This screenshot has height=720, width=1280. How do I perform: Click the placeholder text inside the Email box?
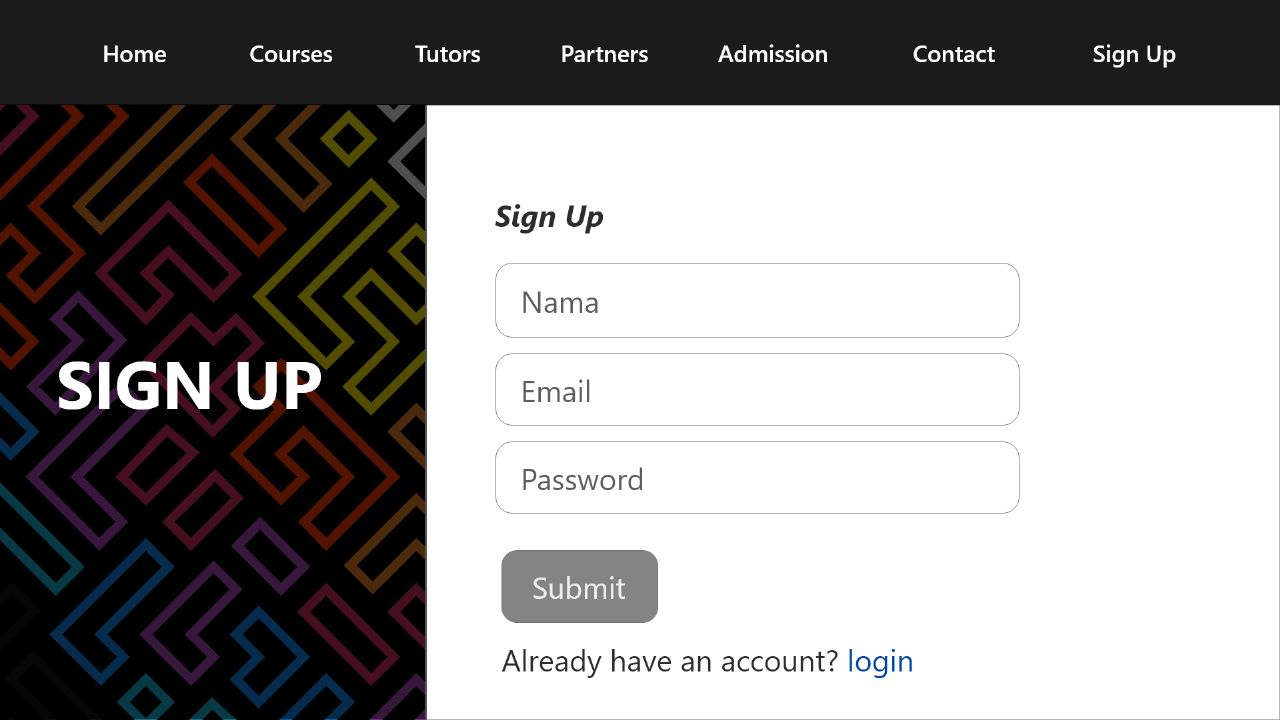click(x=556, y=391)
